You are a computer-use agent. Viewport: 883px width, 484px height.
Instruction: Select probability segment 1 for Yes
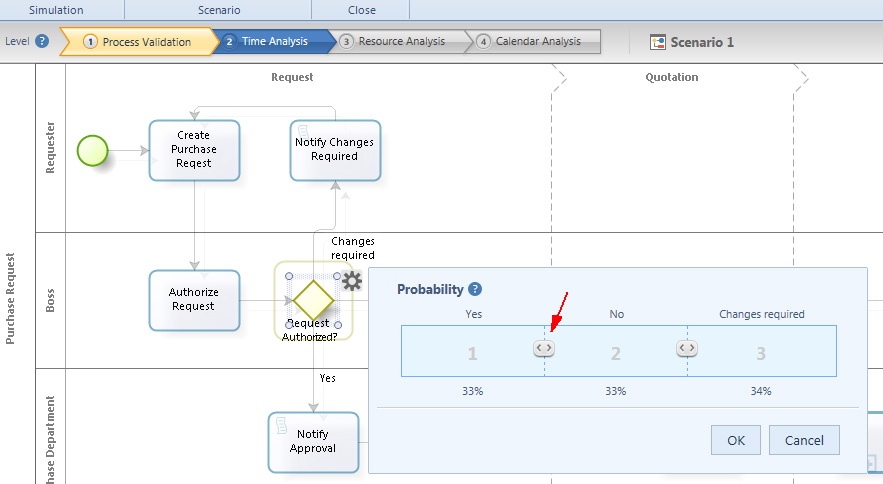tap(472, 351)
